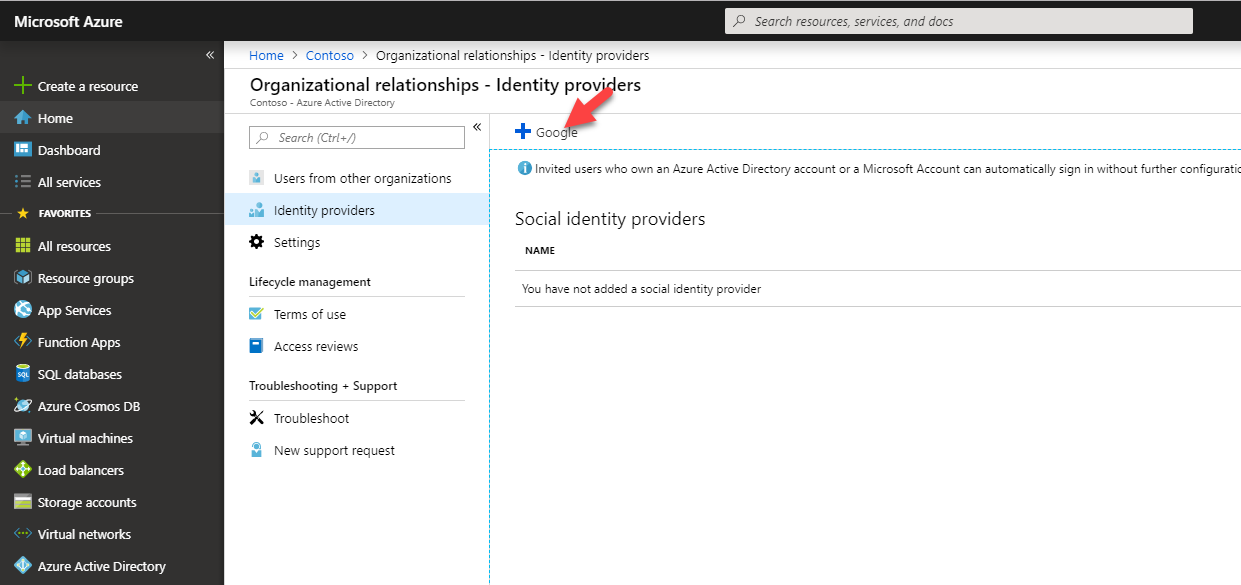Screen dimensions: 1241x585
Task: Collapse the blade menu with double chevron
Action: [477, 127]
